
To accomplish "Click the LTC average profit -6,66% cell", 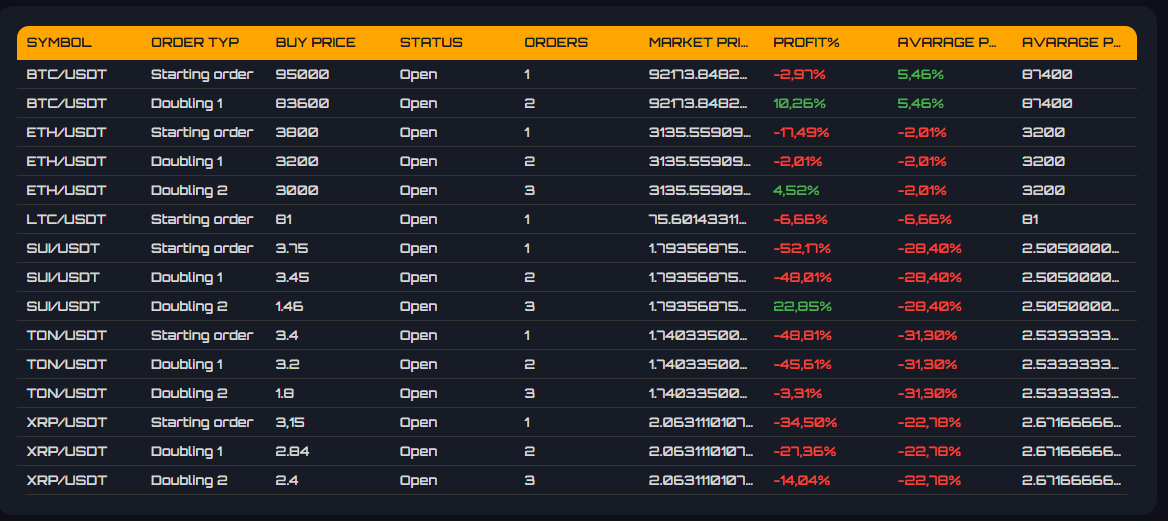I will (x=924, y=220).
